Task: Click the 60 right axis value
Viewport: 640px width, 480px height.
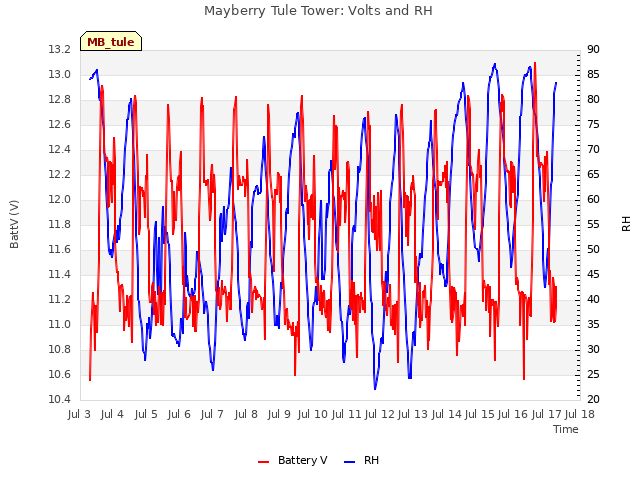Action: point(593,200)
